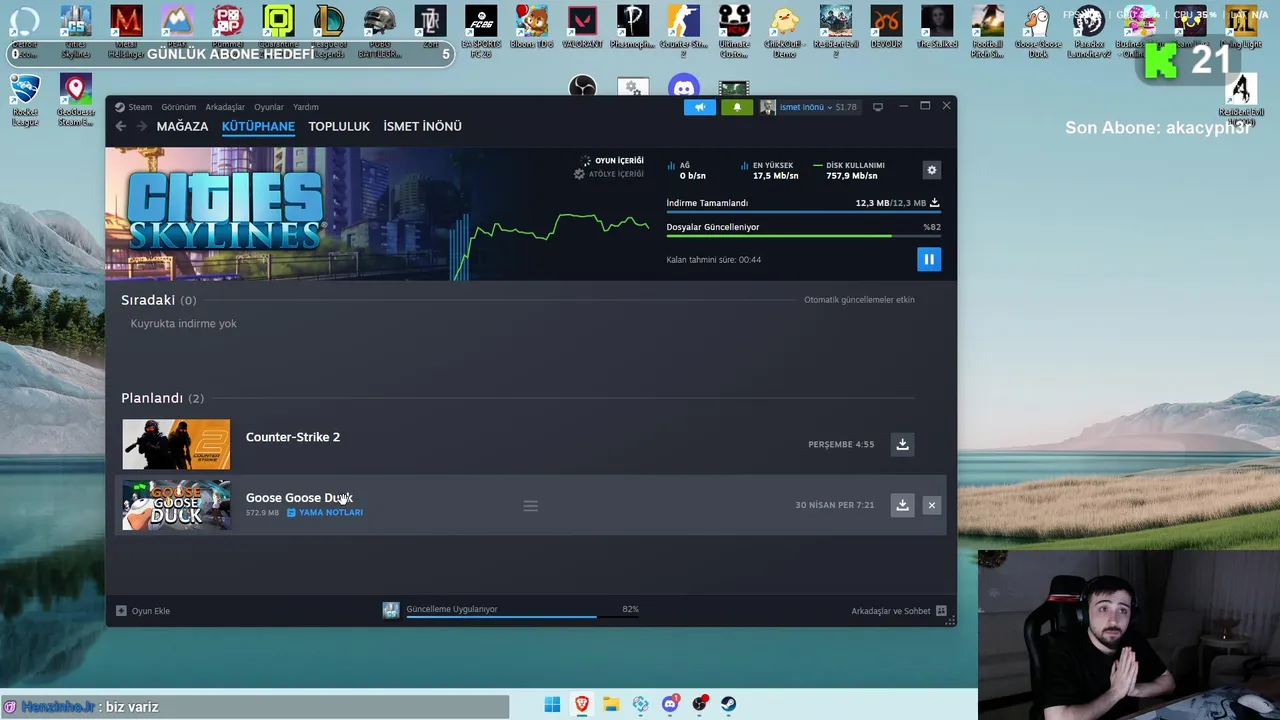Open the Yardım menu

tap(306, 107)
